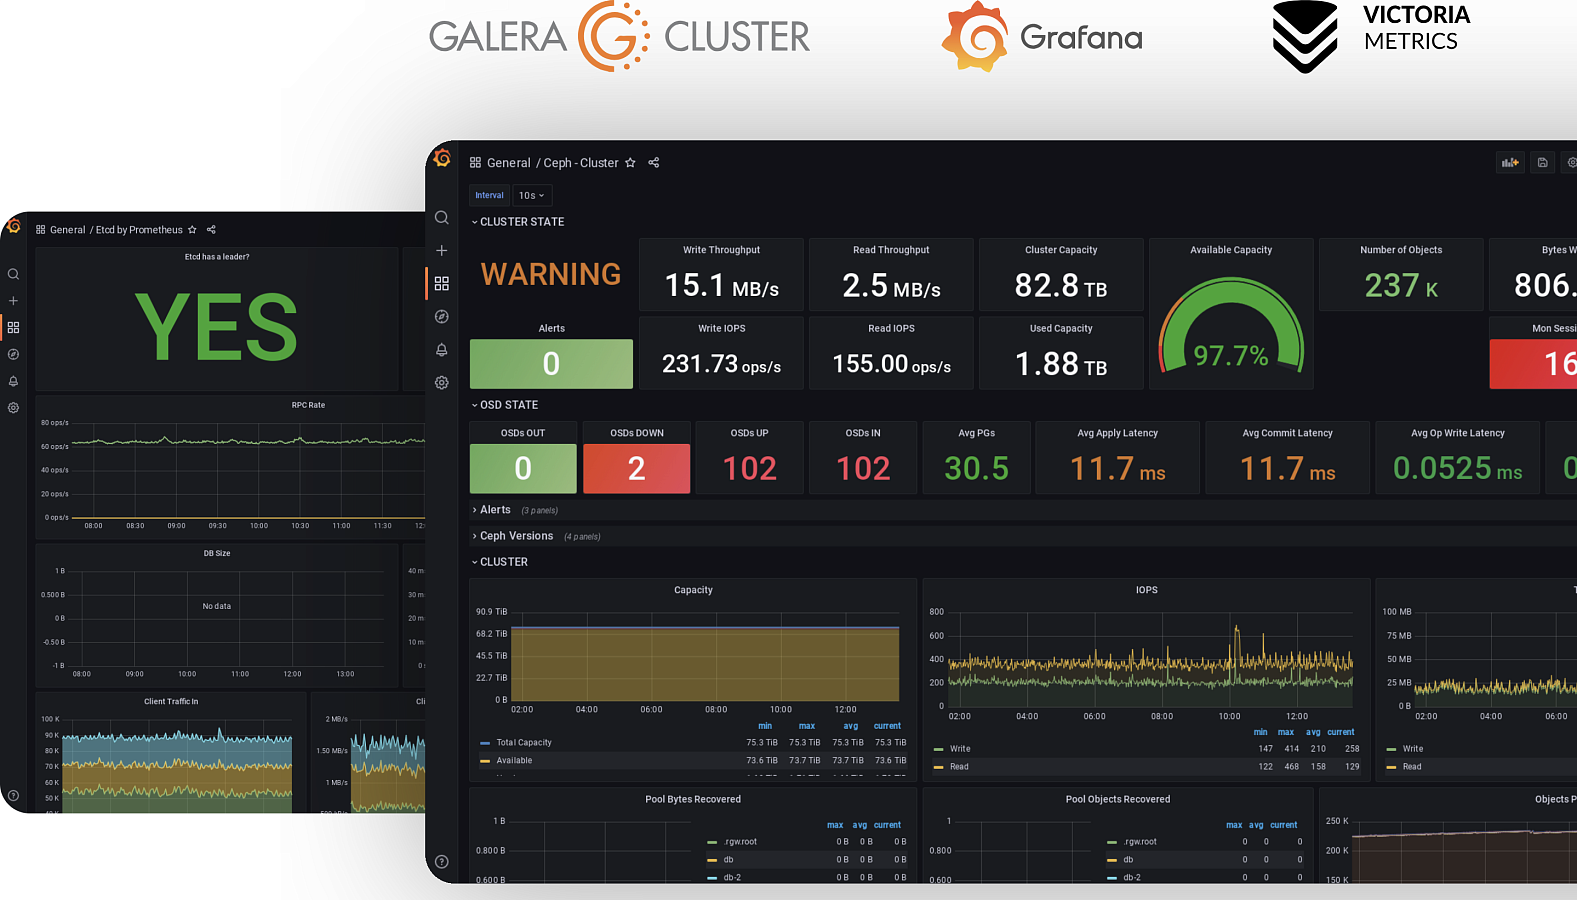
Task: Sort IOPS legend by current column
Action: coord(1341,732)
